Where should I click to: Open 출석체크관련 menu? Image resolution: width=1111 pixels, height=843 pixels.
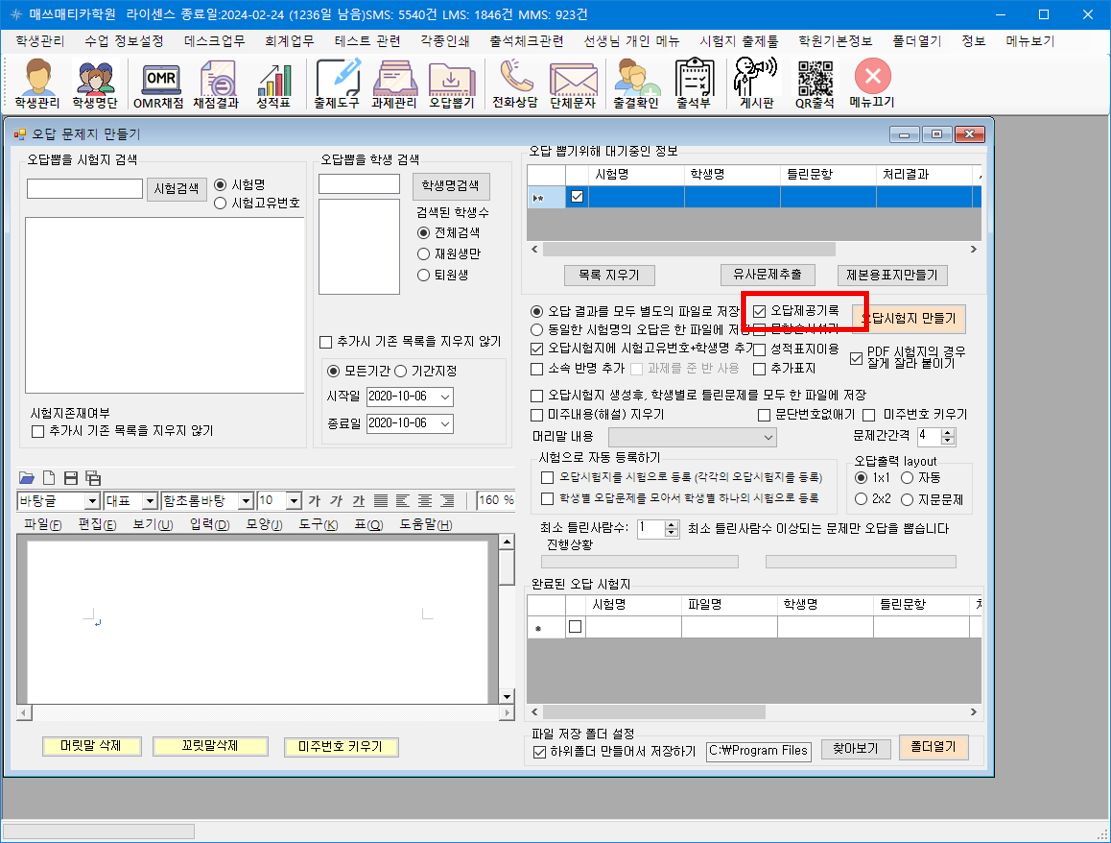pyautogui.click(x=526, y=41)
